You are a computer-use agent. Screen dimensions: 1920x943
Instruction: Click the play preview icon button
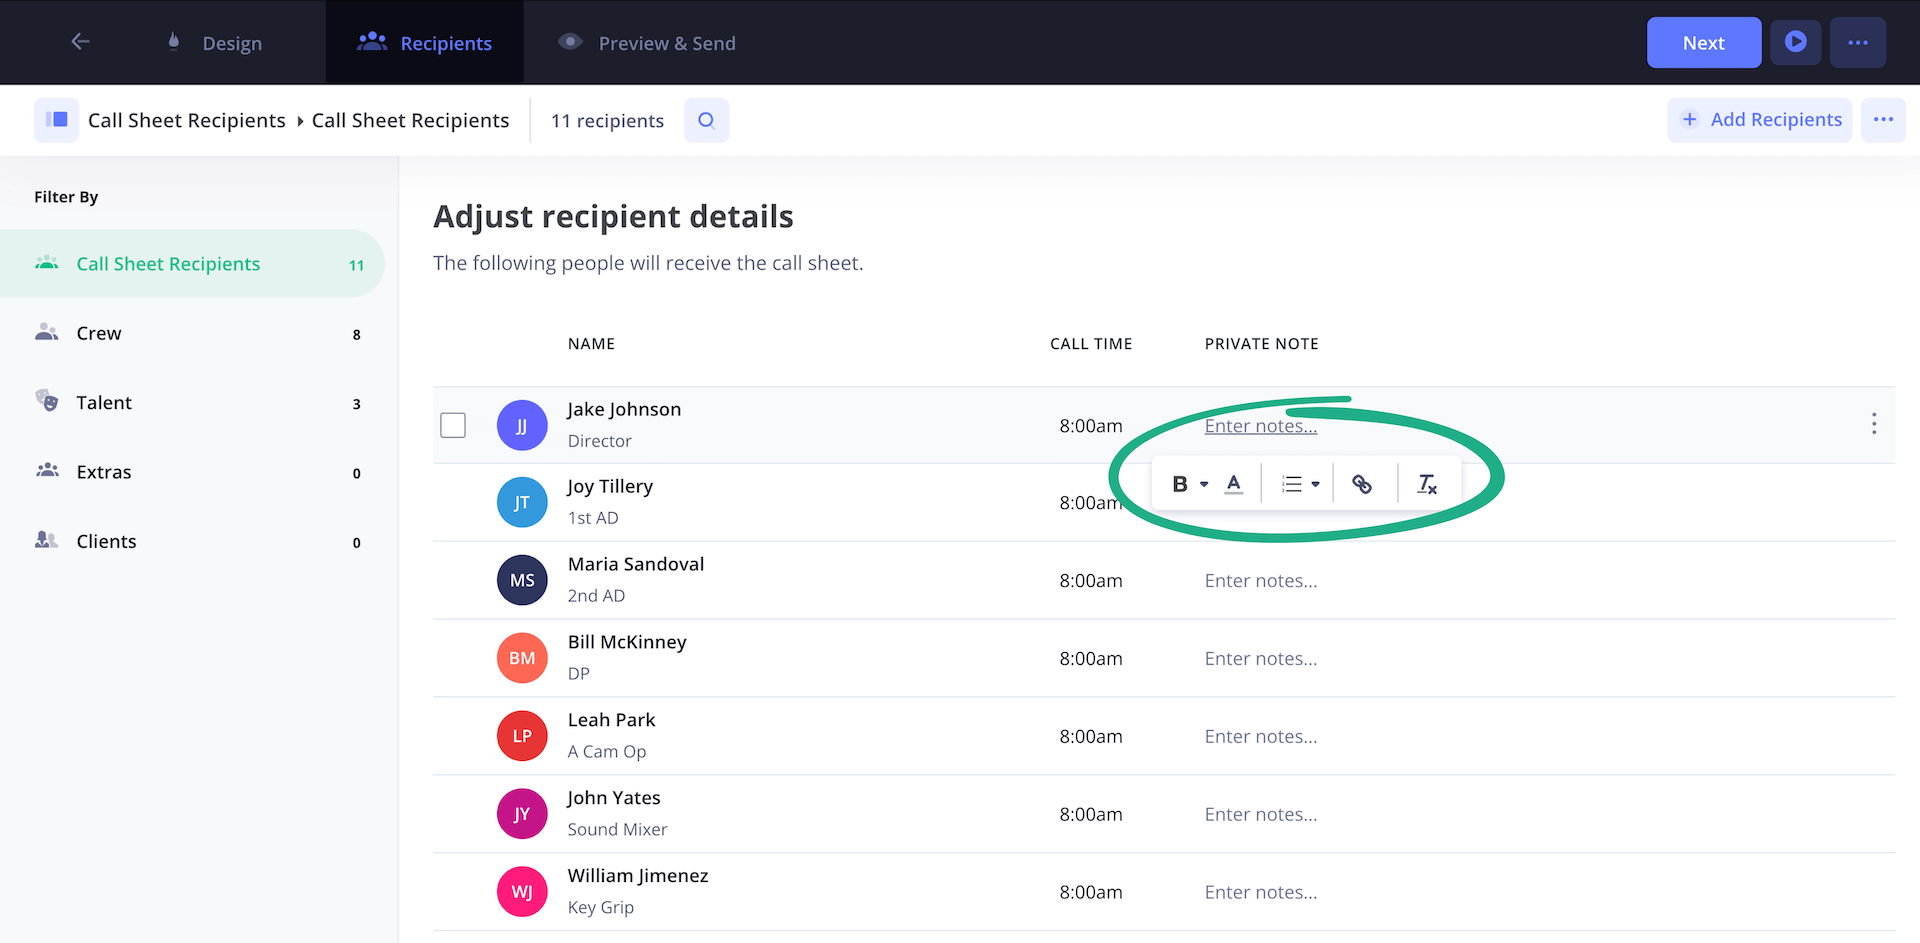[1795, 42]
